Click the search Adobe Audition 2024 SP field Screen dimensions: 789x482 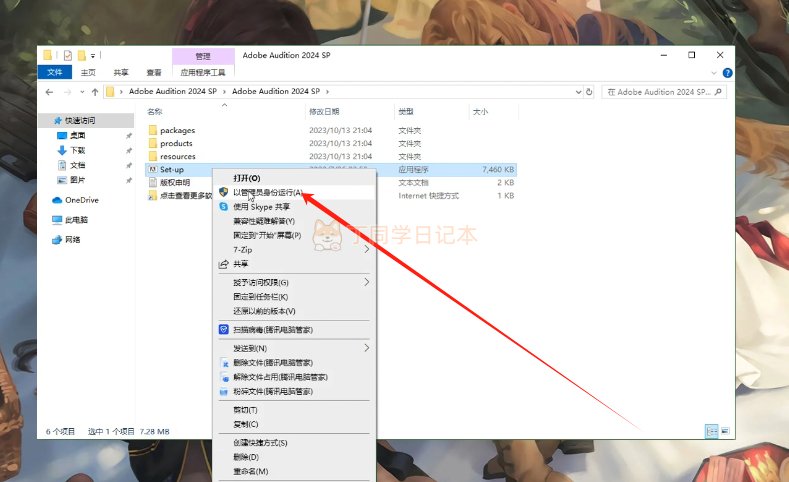(x=664, y=92)
